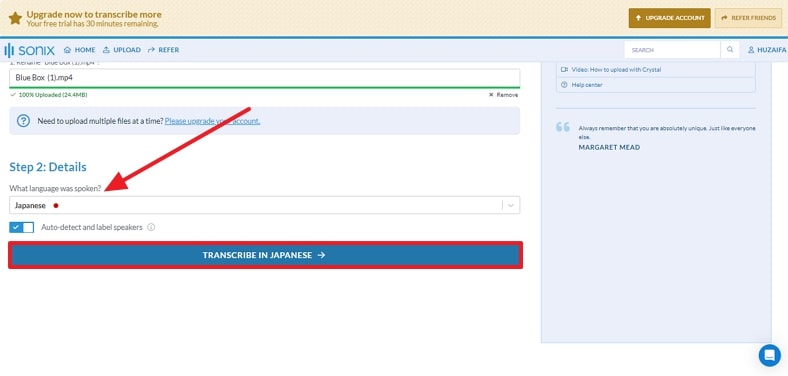The image size is (788, 376).
Task: Open the 'Please upgrade your account' link
Action: (213, 121)
